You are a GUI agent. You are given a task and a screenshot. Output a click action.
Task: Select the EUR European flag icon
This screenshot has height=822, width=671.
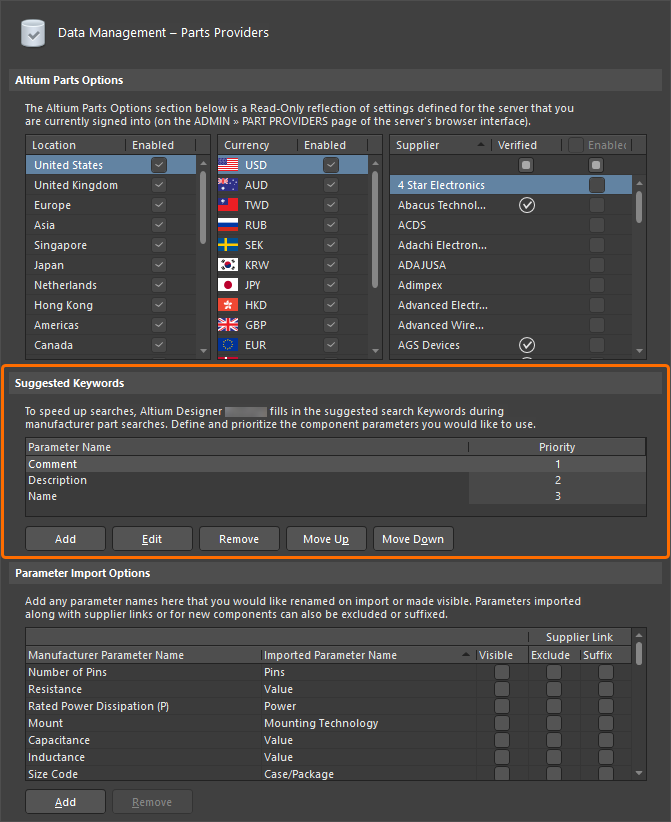(x=228, y=345)
